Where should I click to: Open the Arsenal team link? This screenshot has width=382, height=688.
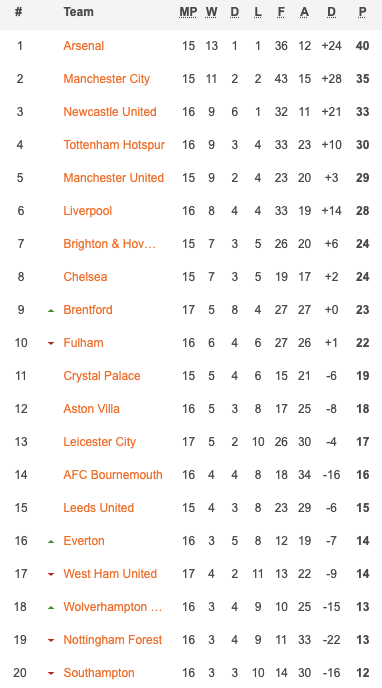(84, 46)
